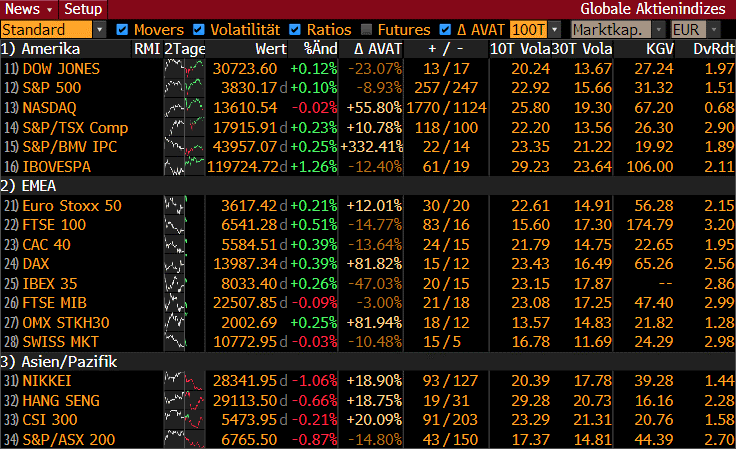Screen dimensions: 736x449
Task: Open S&P 500 2-day sparkline chart
Action: tap(184, 88)
